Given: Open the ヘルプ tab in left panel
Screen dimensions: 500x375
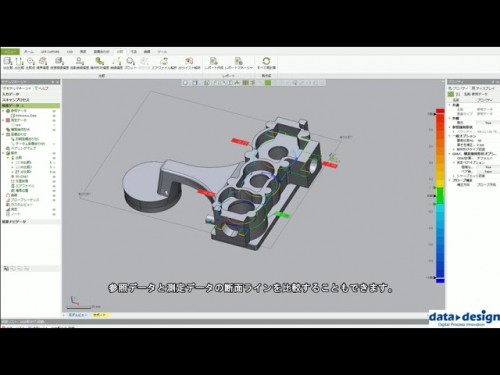Looking at the screenshot, I should pos(42,88).
